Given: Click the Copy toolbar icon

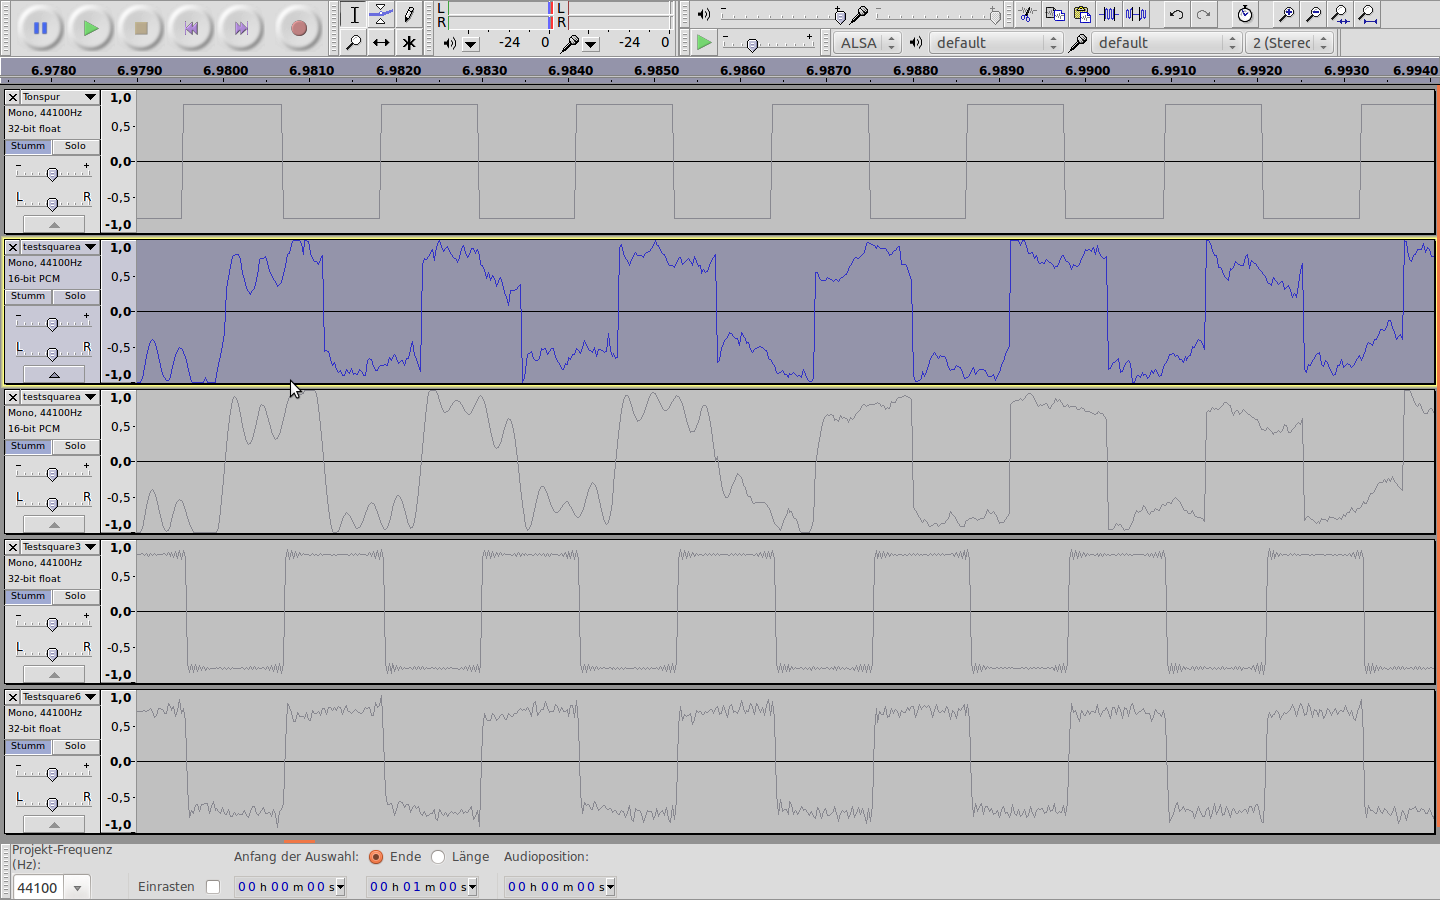Looking at the screenshot, I should [1055, 14].
